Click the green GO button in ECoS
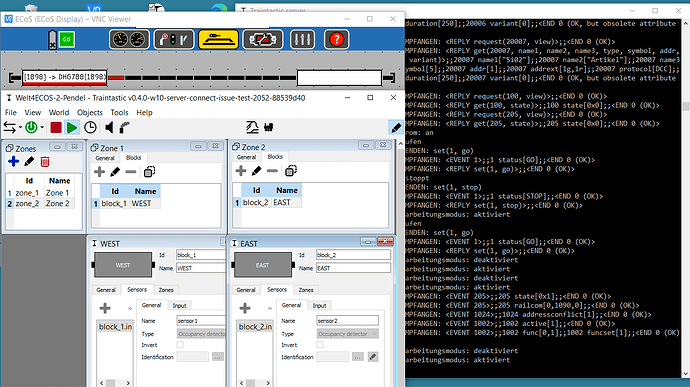The height and width of the screenshot is (387, 690). click(x=66, y=40)
